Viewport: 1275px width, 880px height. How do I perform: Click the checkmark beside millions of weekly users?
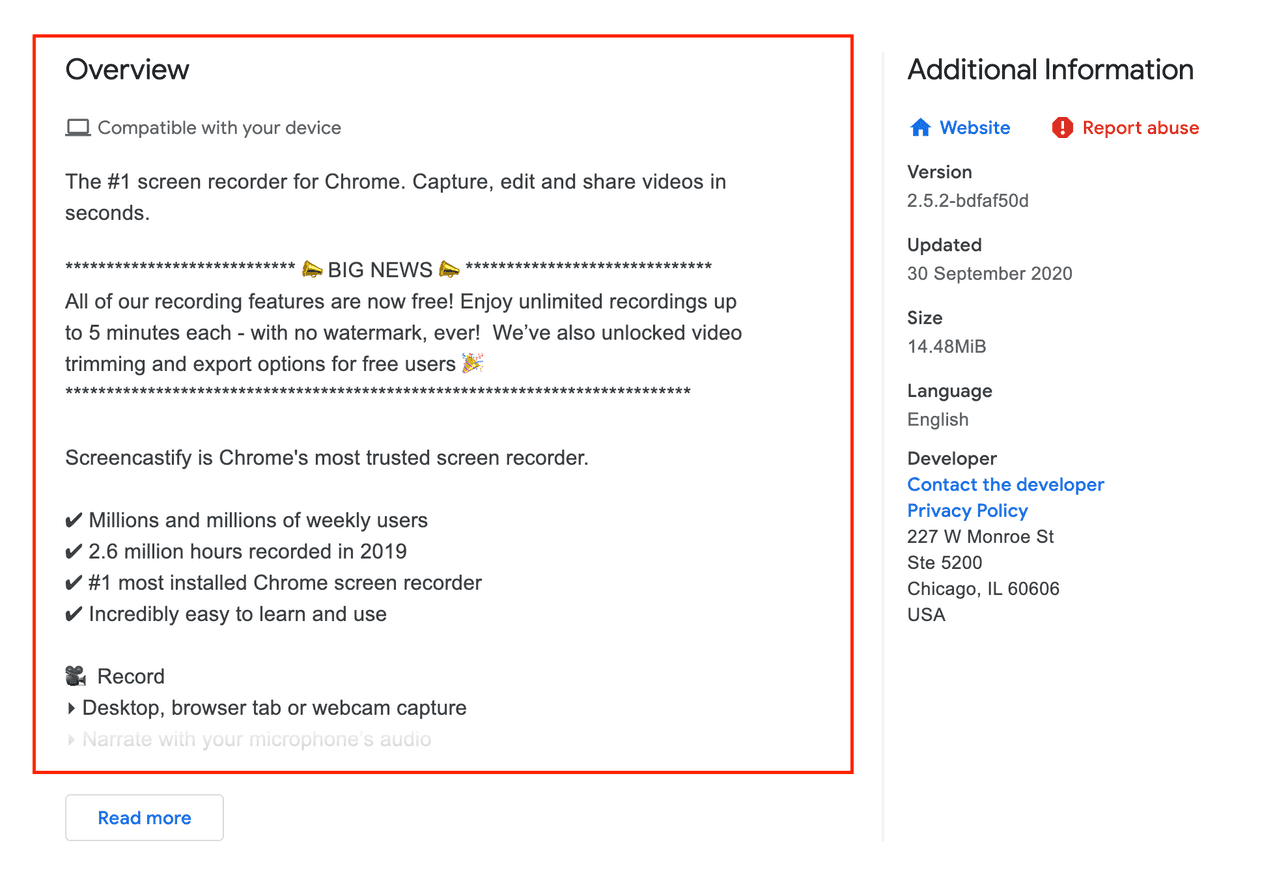(x=73, y=519)
